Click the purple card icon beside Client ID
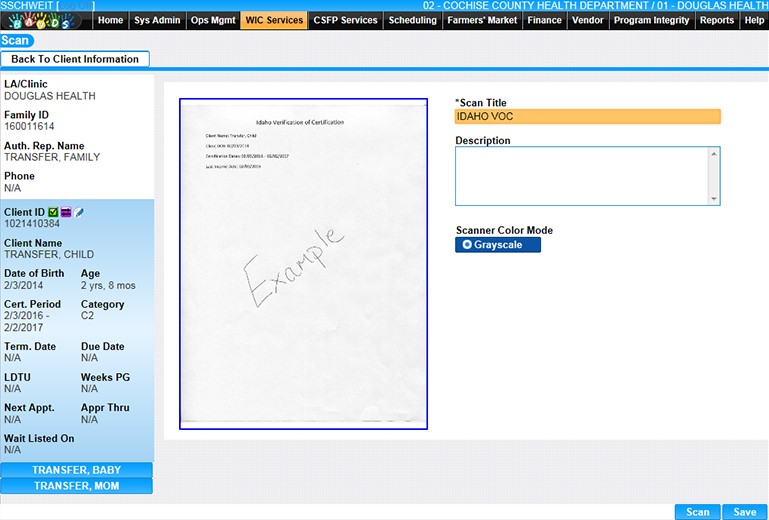The image size is (769, 520). tap(66, 212)
